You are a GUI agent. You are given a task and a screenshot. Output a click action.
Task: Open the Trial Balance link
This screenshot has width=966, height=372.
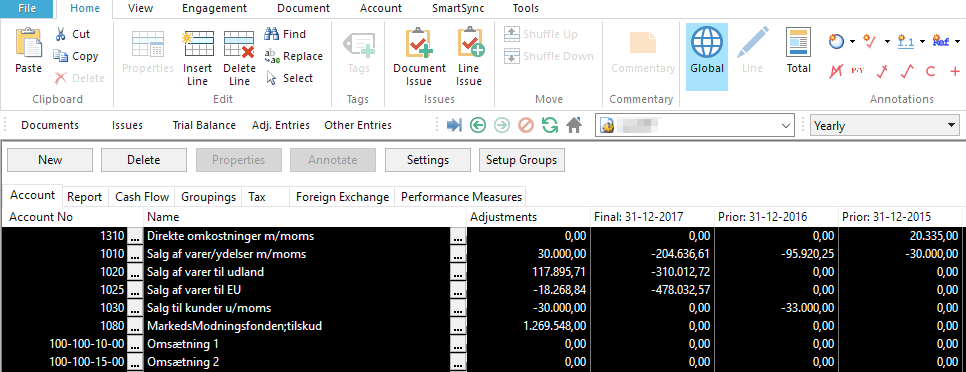point(204,126)
